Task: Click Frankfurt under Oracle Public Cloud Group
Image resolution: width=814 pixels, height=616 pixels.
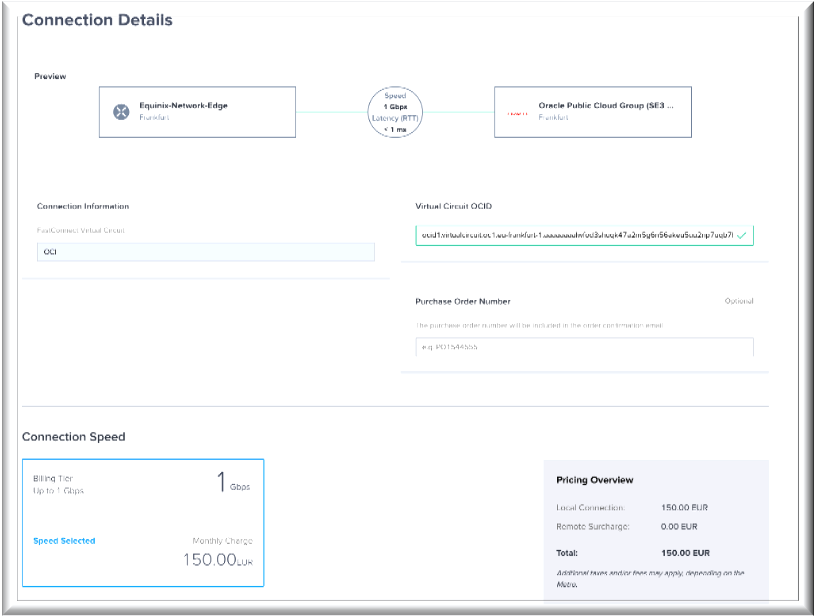Action: [x=553, y=118]
